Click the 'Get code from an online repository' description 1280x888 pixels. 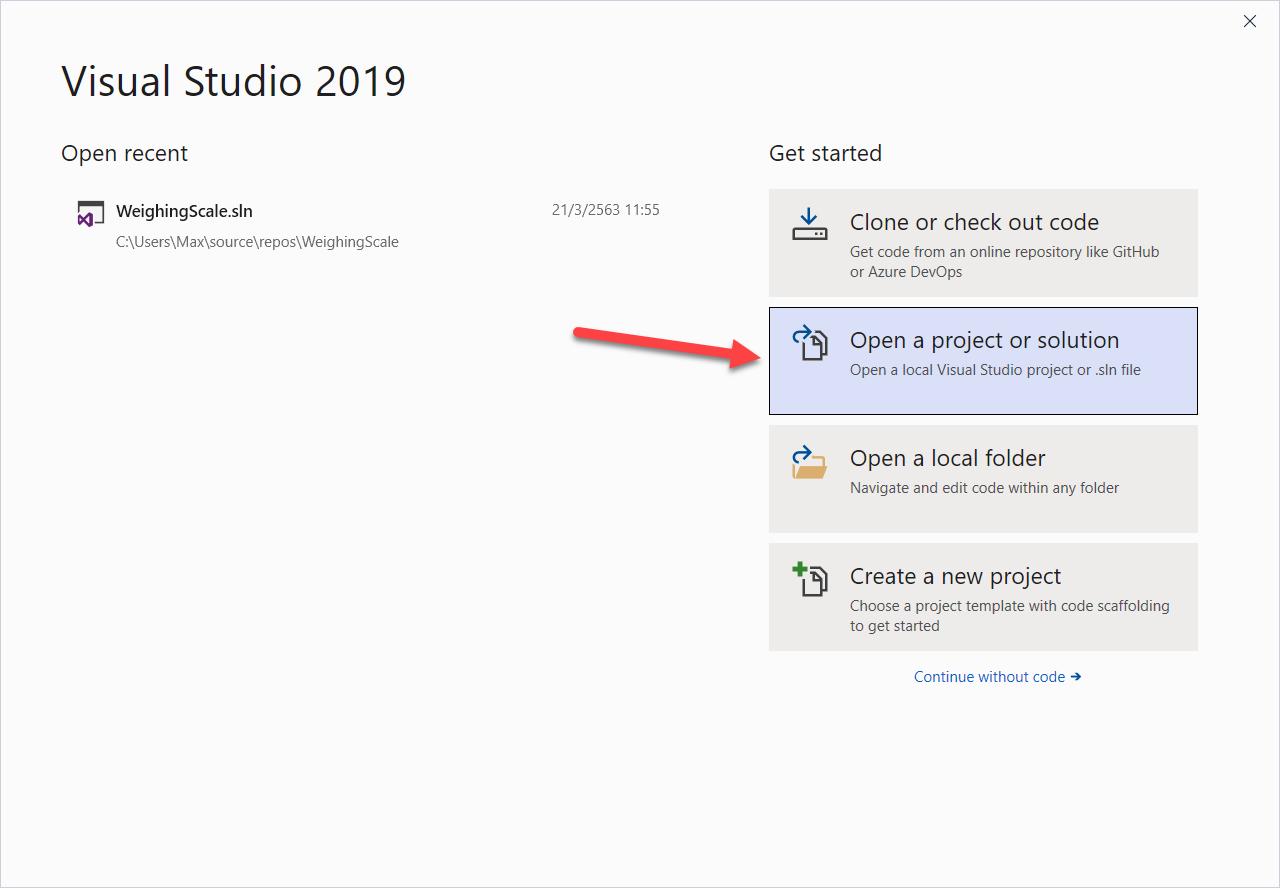1004,262
